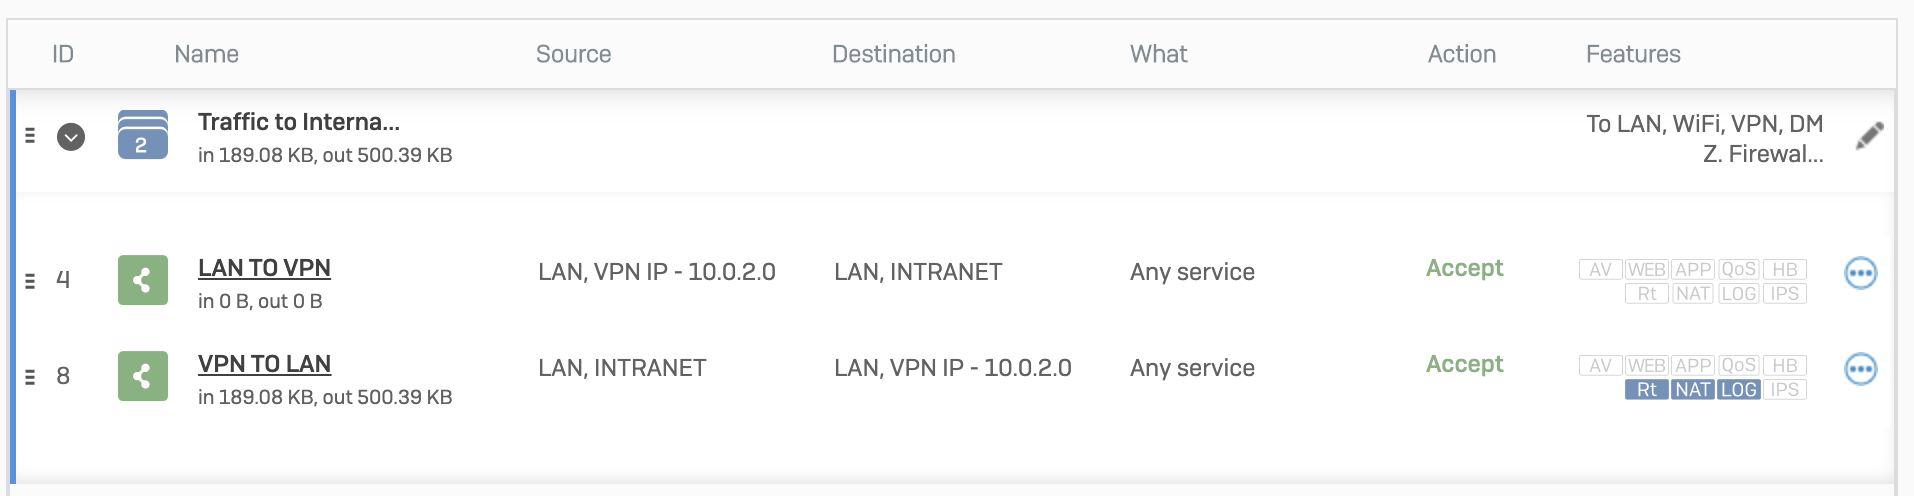Collapse the Traffic to Internal group chevron
The image size is (1914, 496).
pyautogui.click(x=71, y=137)
